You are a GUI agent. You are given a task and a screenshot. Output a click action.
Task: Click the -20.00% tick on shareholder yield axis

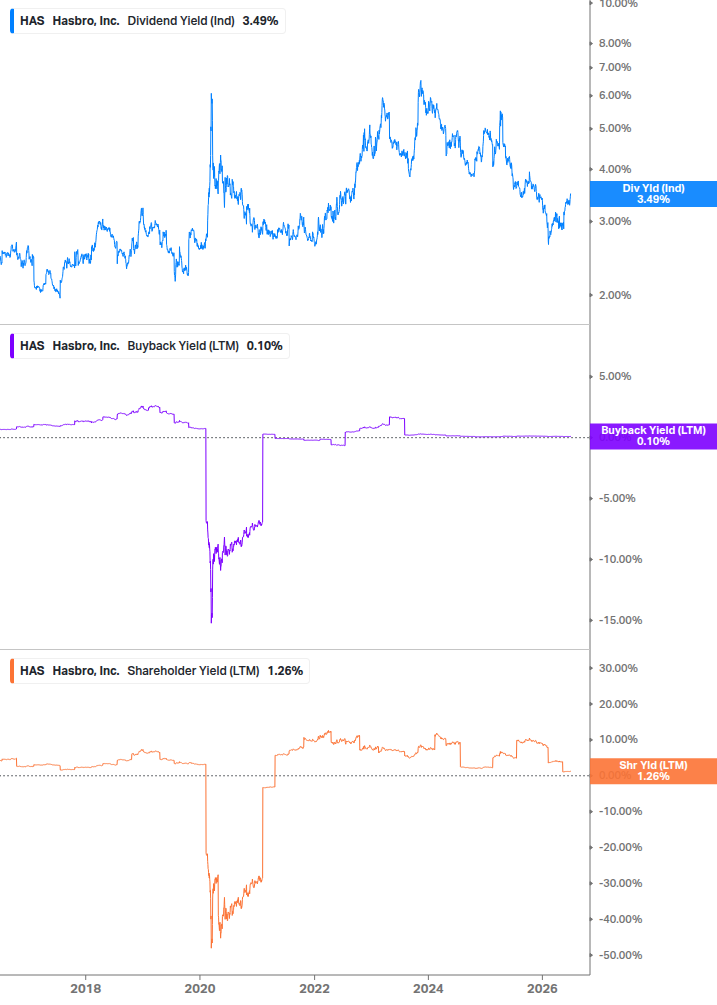[620, 847]
